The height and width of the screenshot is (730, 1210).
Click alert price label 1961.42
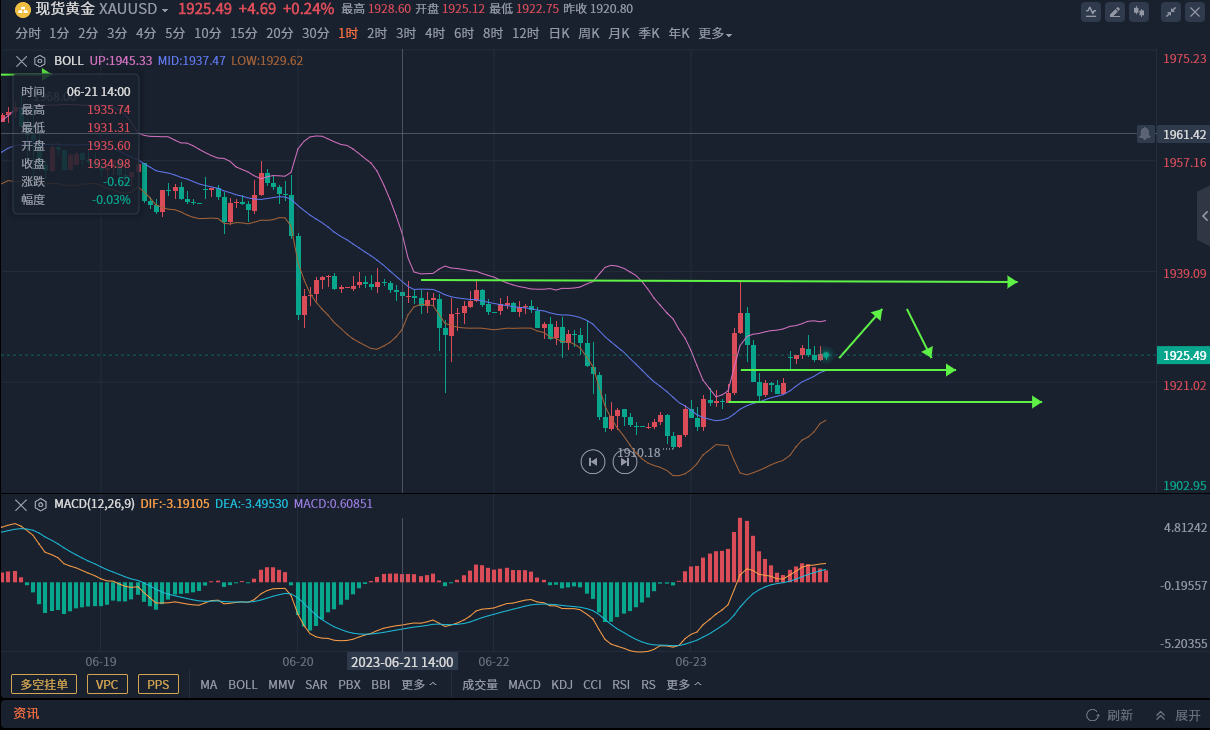pyautogui.click(x=1184, y=134)
